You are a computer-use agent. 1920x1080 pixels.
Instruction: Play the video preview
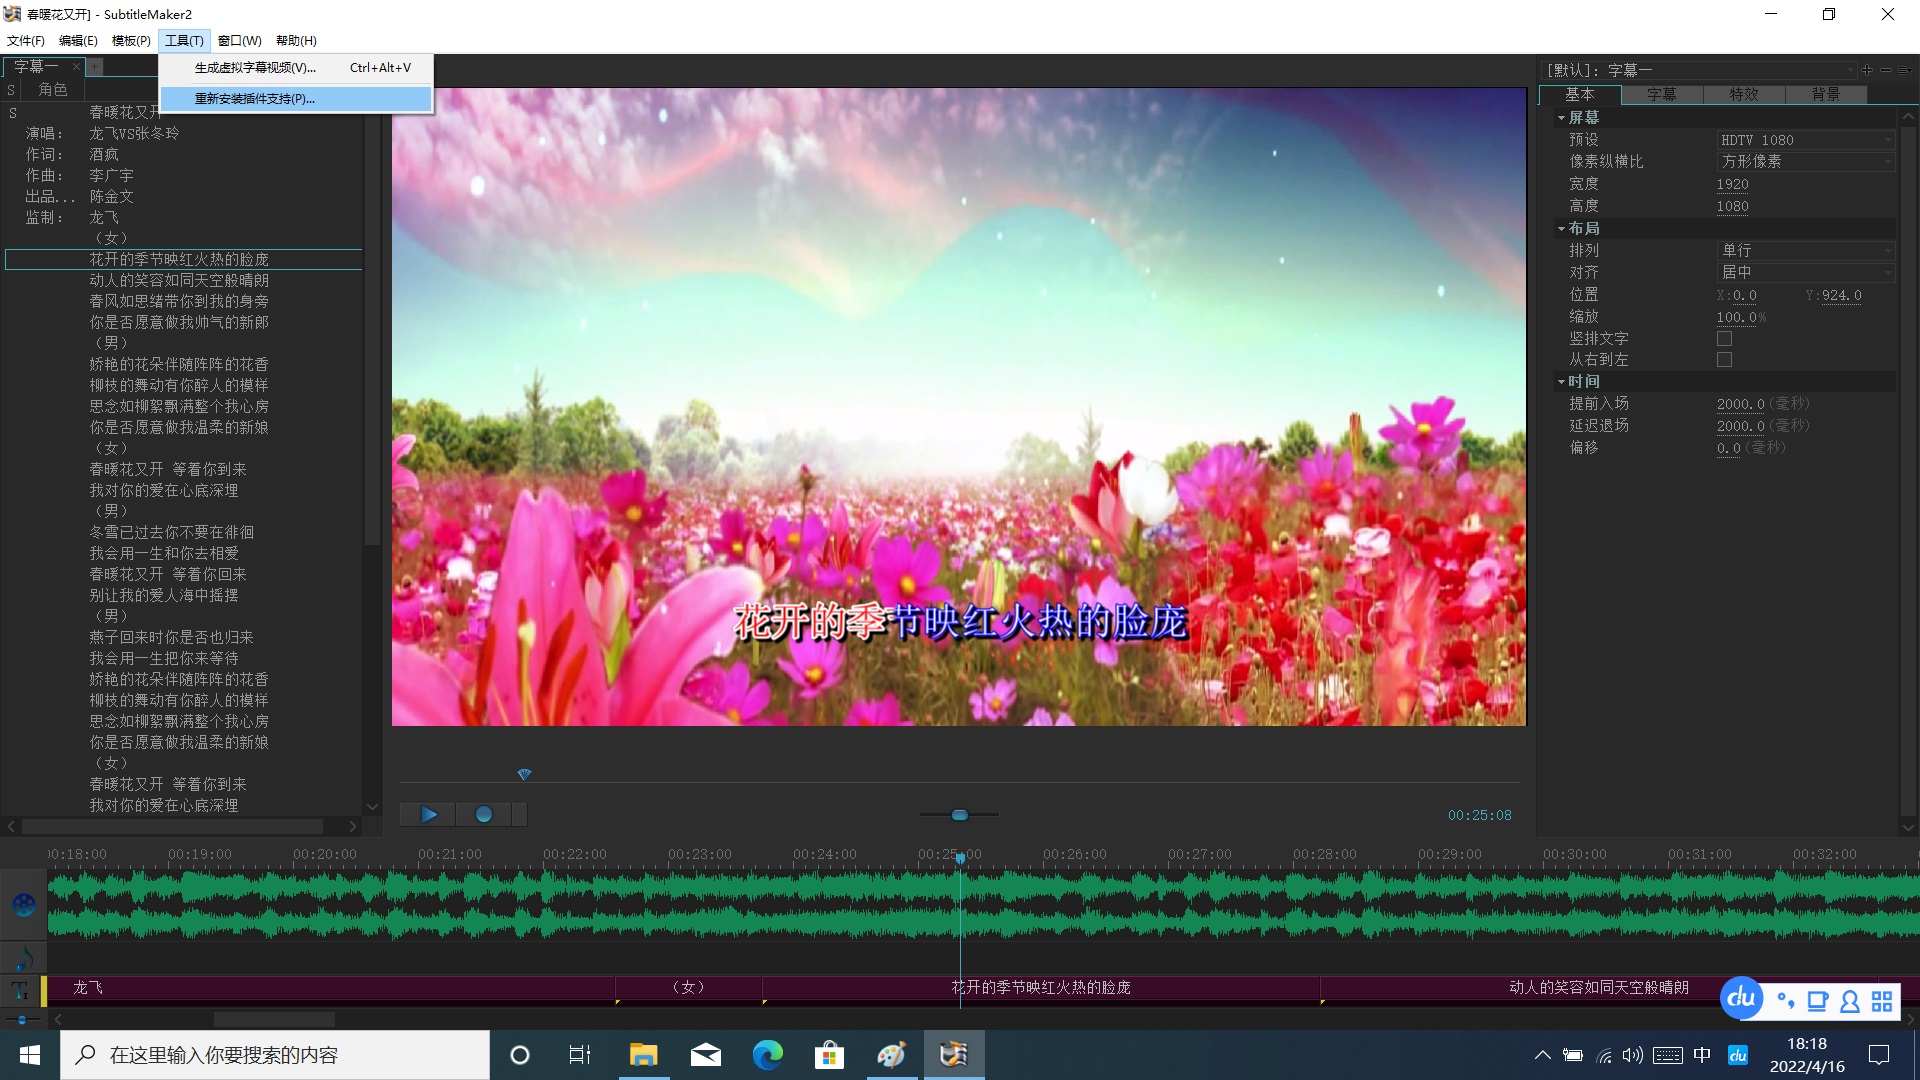pyautogui.click(x=428, y=815)
